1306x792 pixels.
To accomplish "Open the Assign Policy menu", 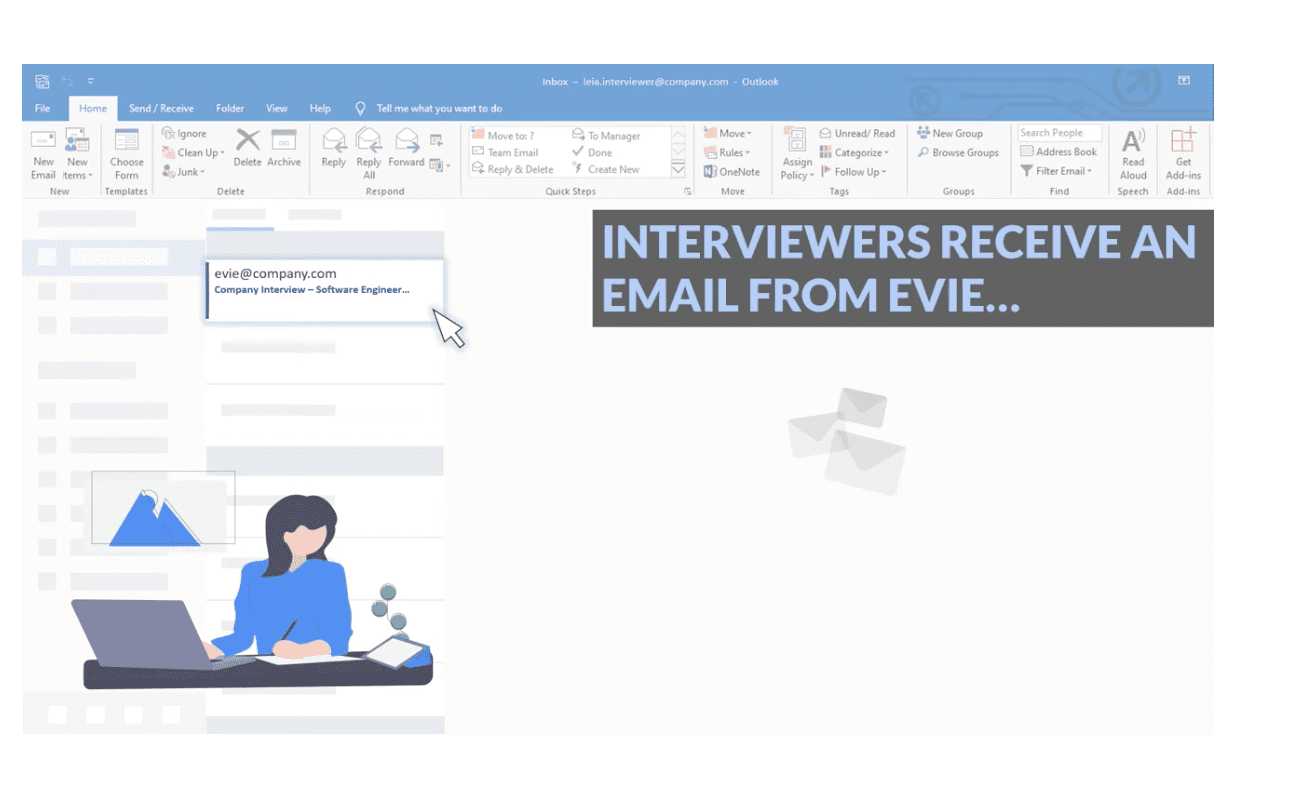I will [x=797, y=154].
